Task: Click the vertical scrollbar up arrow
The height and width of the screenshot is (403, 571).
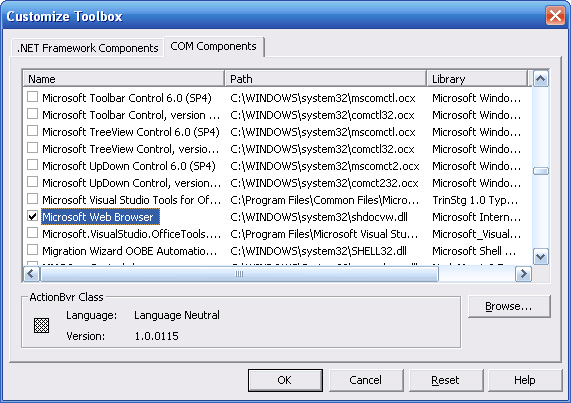Action: 541,79
